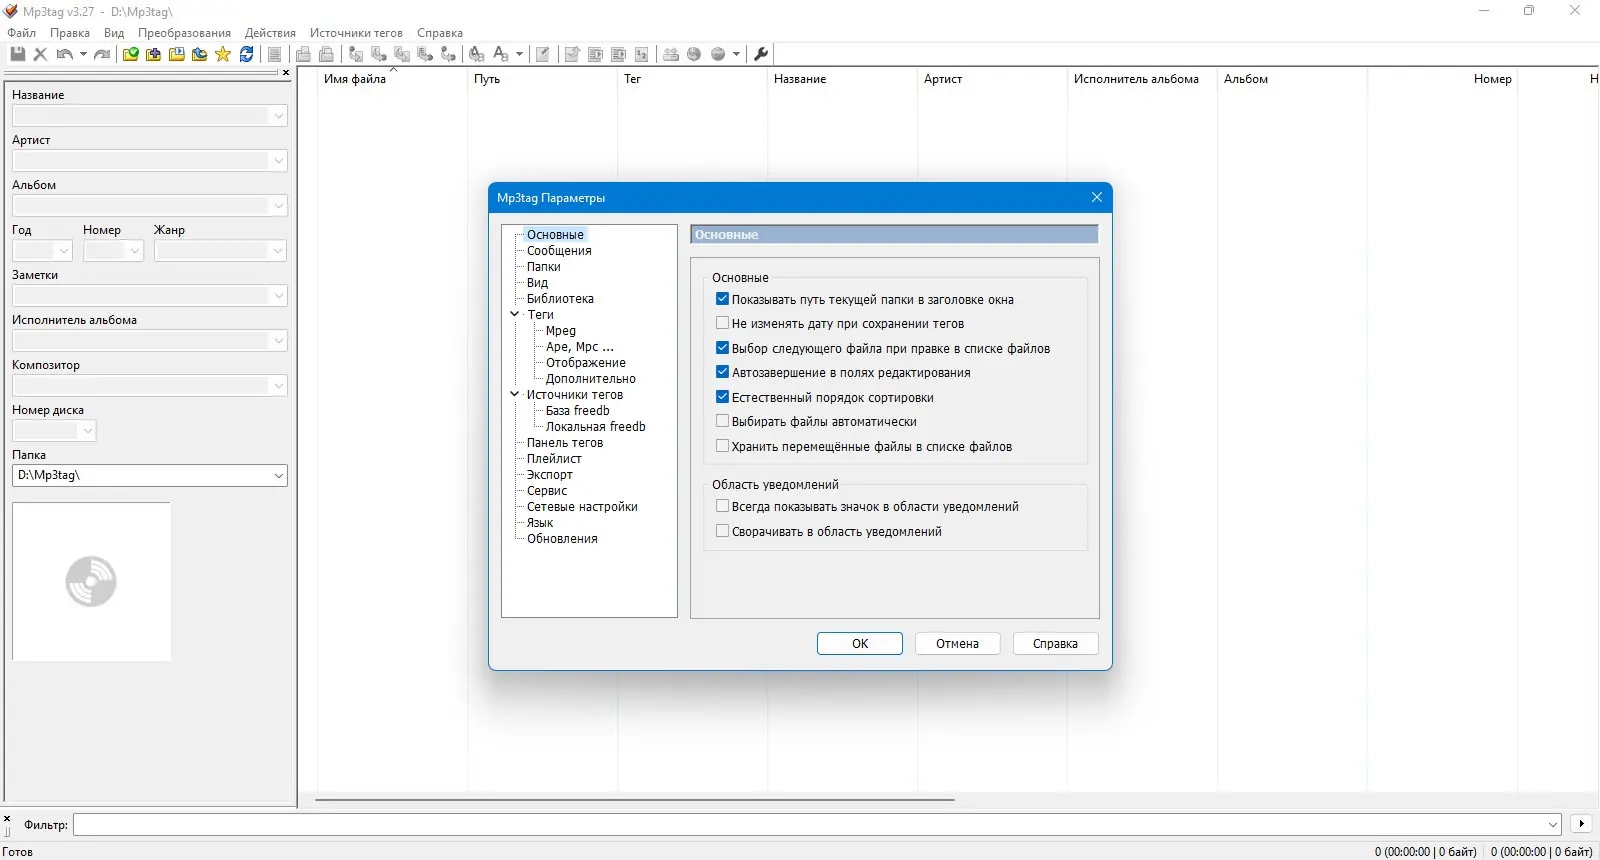
Task: Check 'Сворачивать в область уведомлений'
Action: click(x=722, y=531)
